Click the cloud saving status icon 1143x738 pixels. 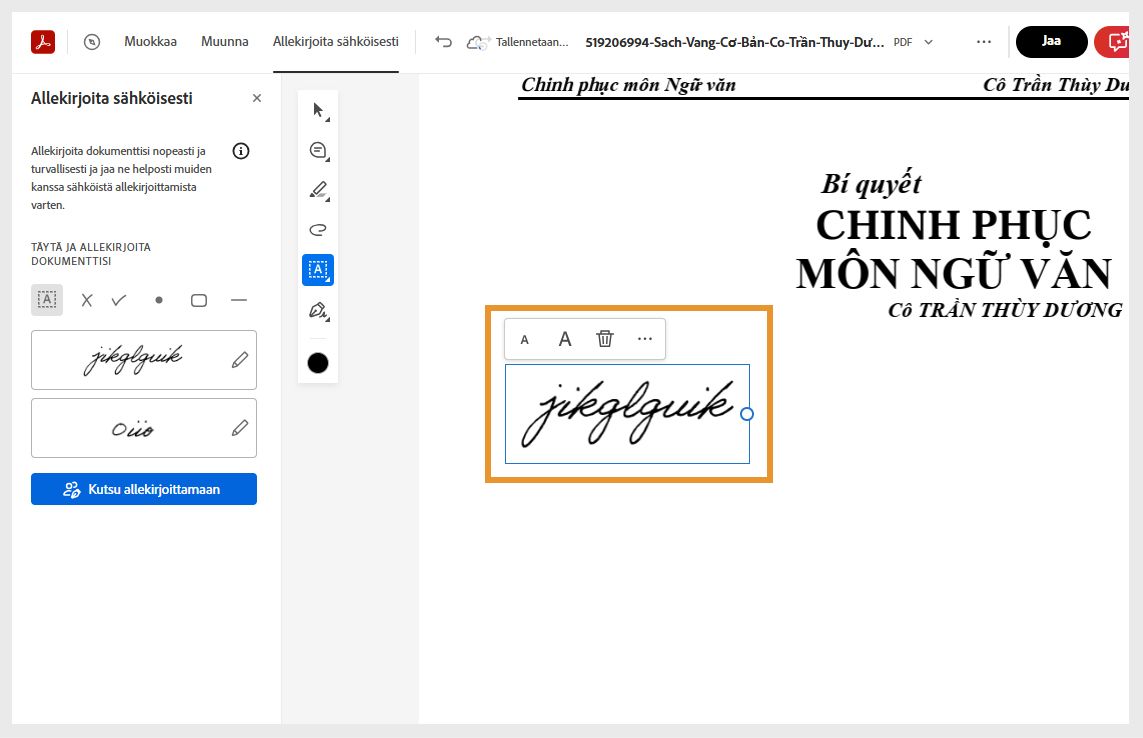coord(477,42)
